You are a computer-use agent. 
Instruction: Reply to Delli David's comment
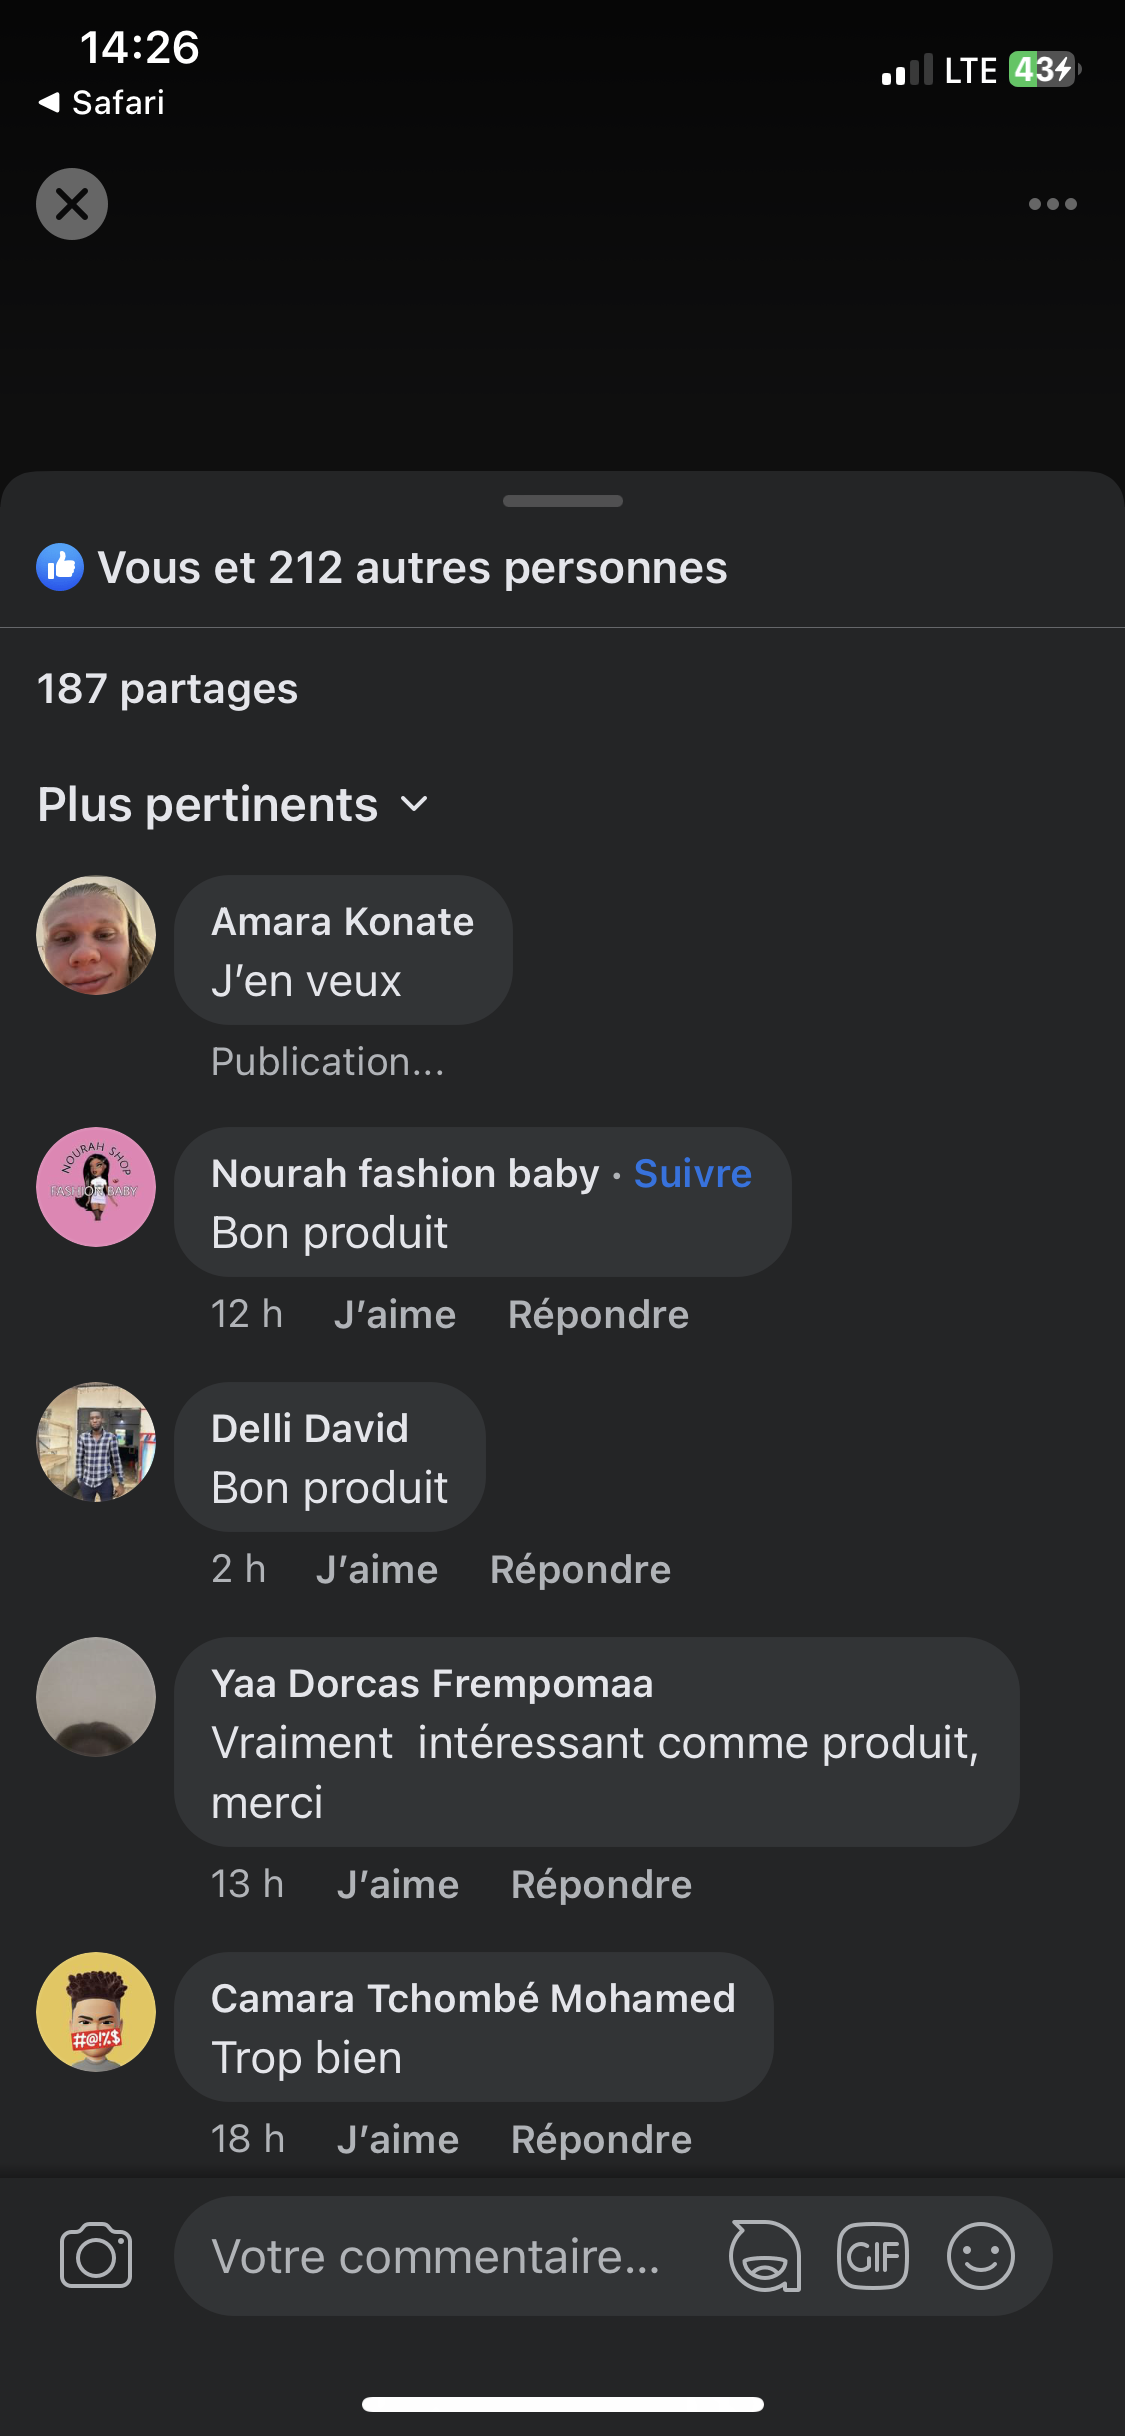click(x=580, y=1570)
